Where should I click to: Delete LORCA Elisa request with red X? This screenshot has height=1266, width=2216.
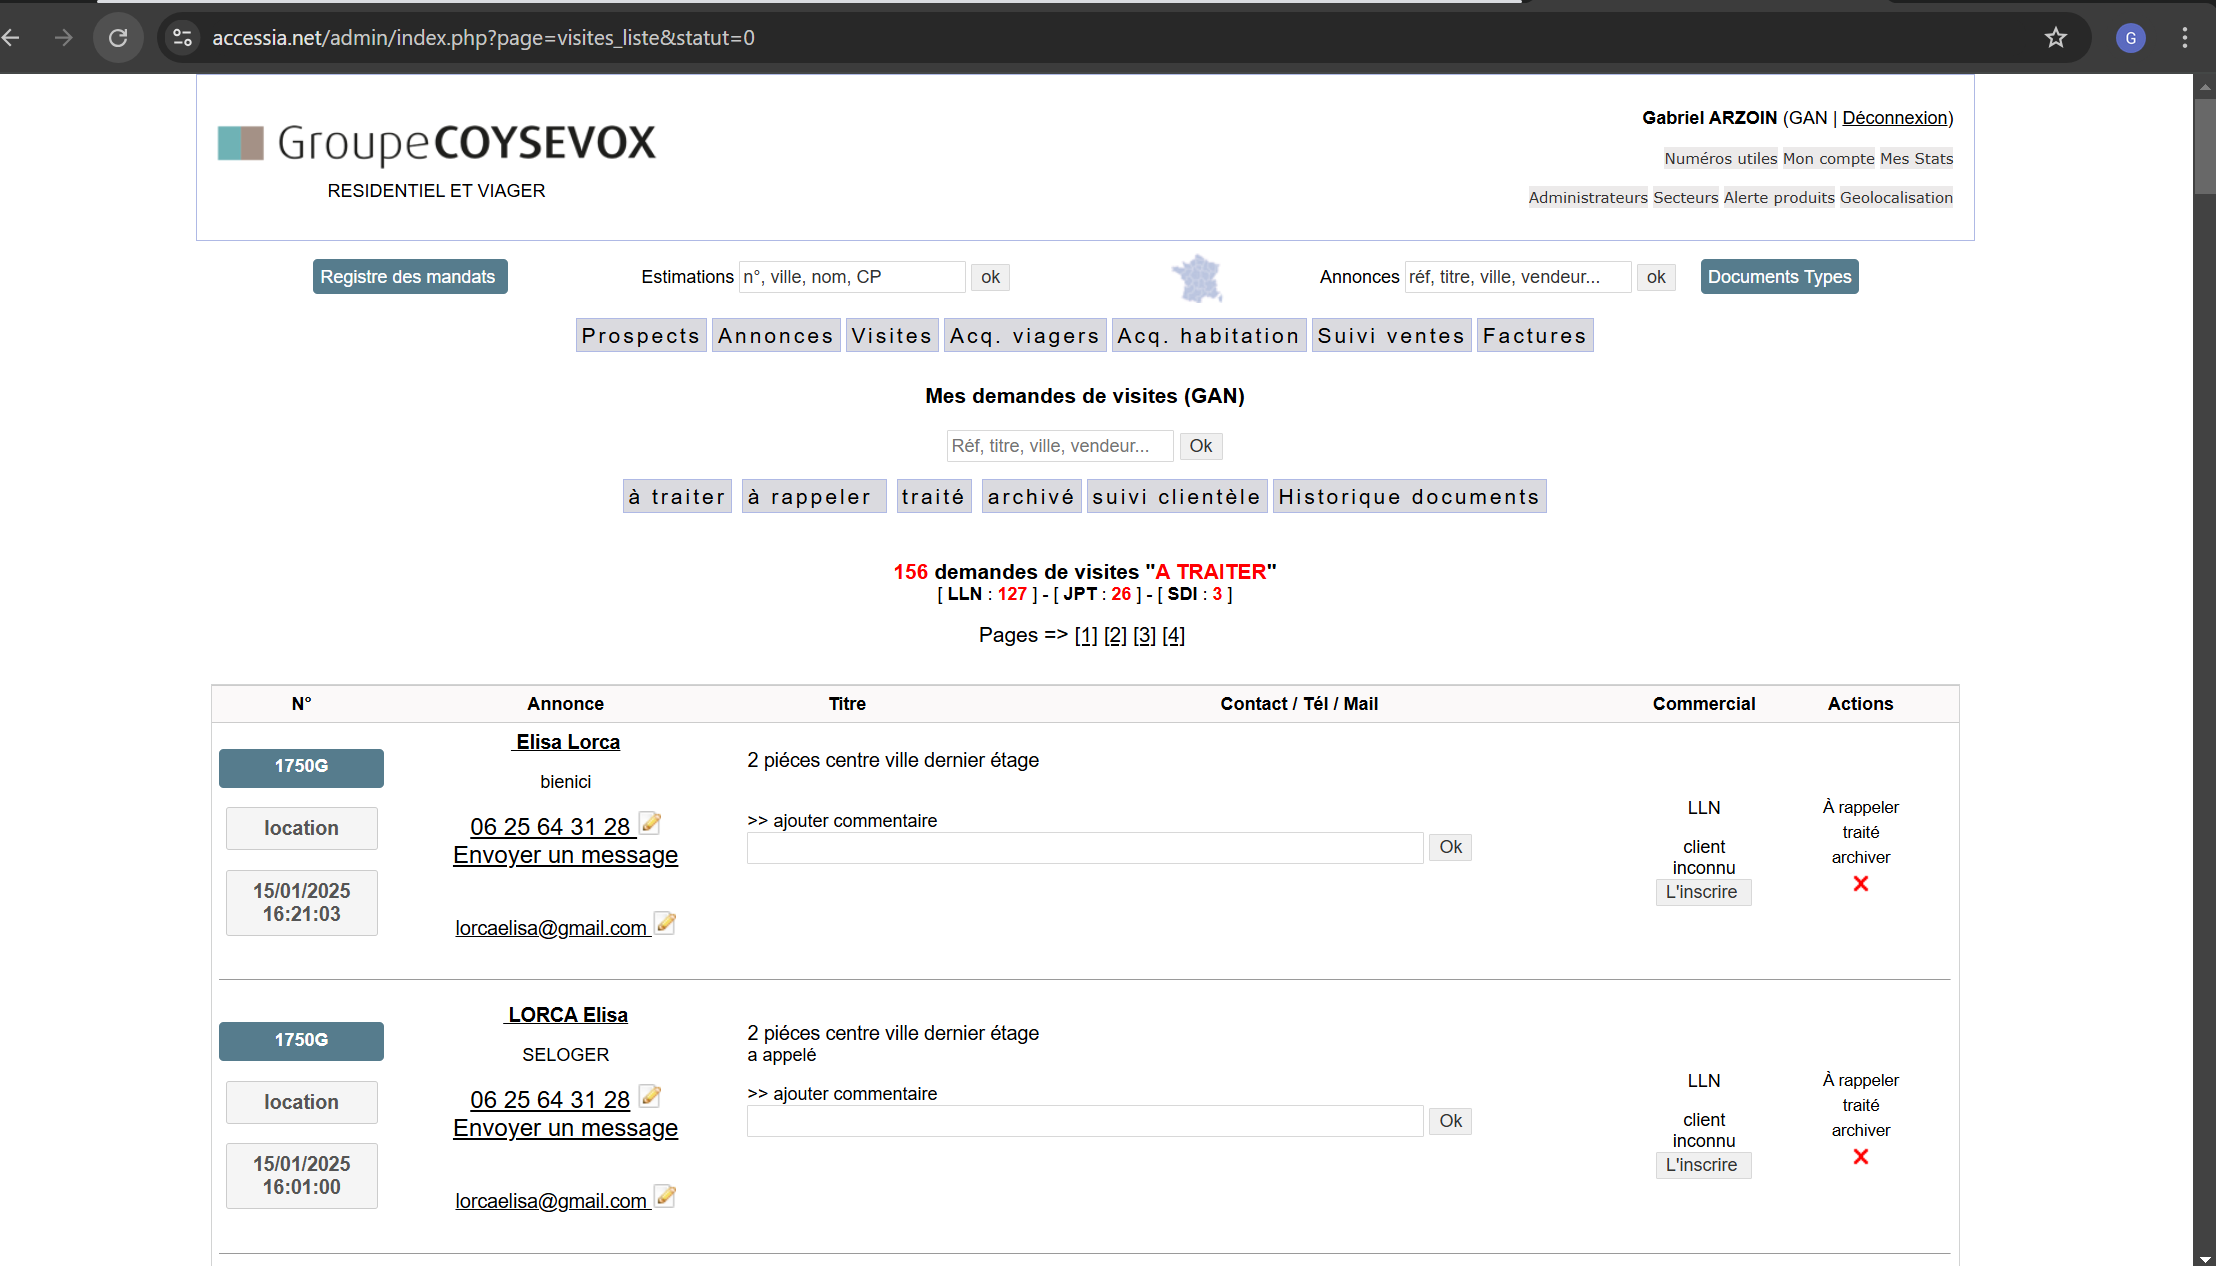click(1860, 1157)
